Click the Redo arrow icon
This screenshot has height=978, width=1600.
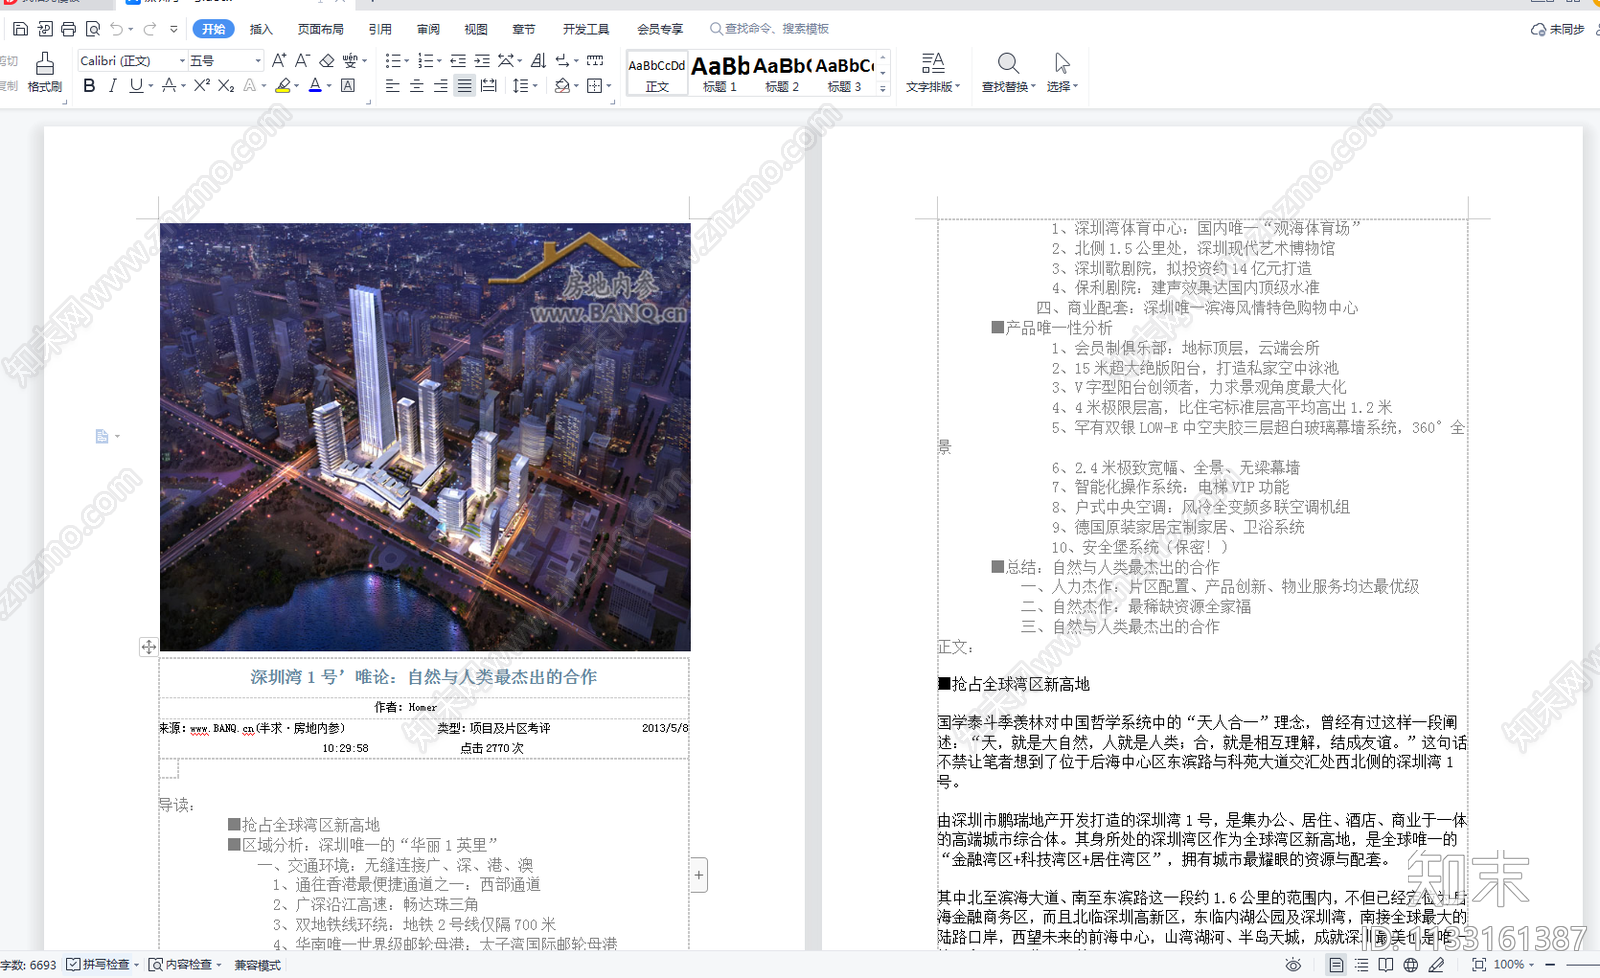pyautogui.click(x=150, y=29)
